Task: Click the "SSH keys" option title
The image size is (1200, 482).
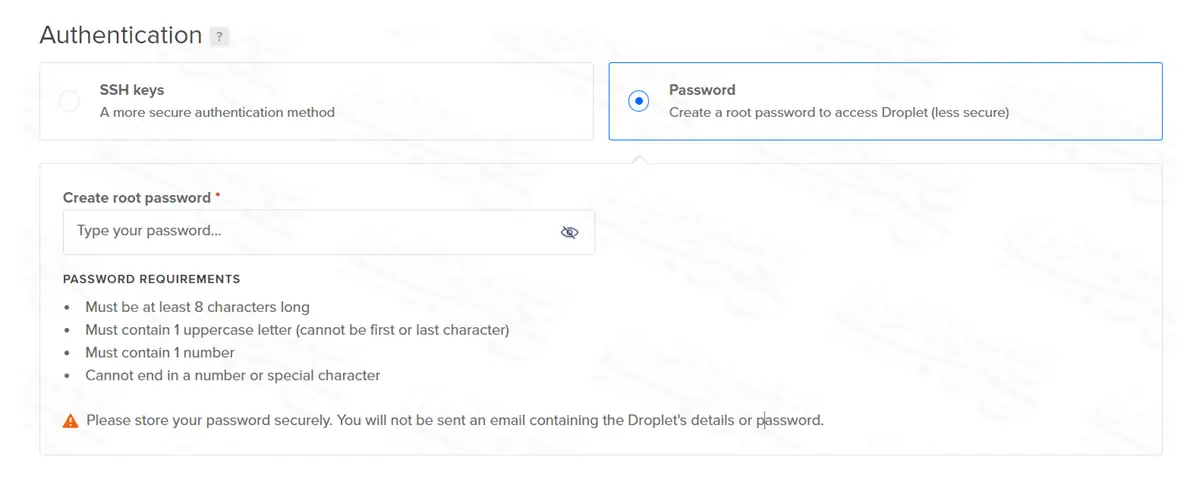Action: [x=132, y=90]
